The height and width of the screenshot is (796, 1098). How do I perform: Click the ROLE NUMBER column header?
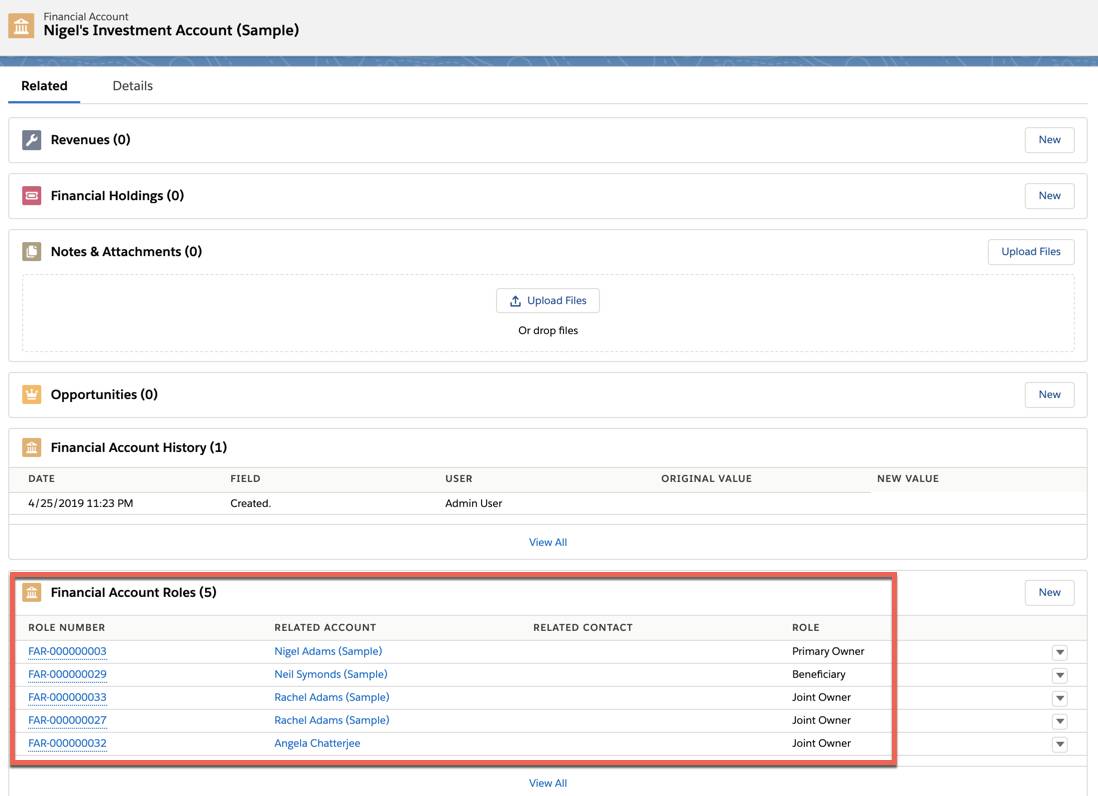tap(67, 628)
